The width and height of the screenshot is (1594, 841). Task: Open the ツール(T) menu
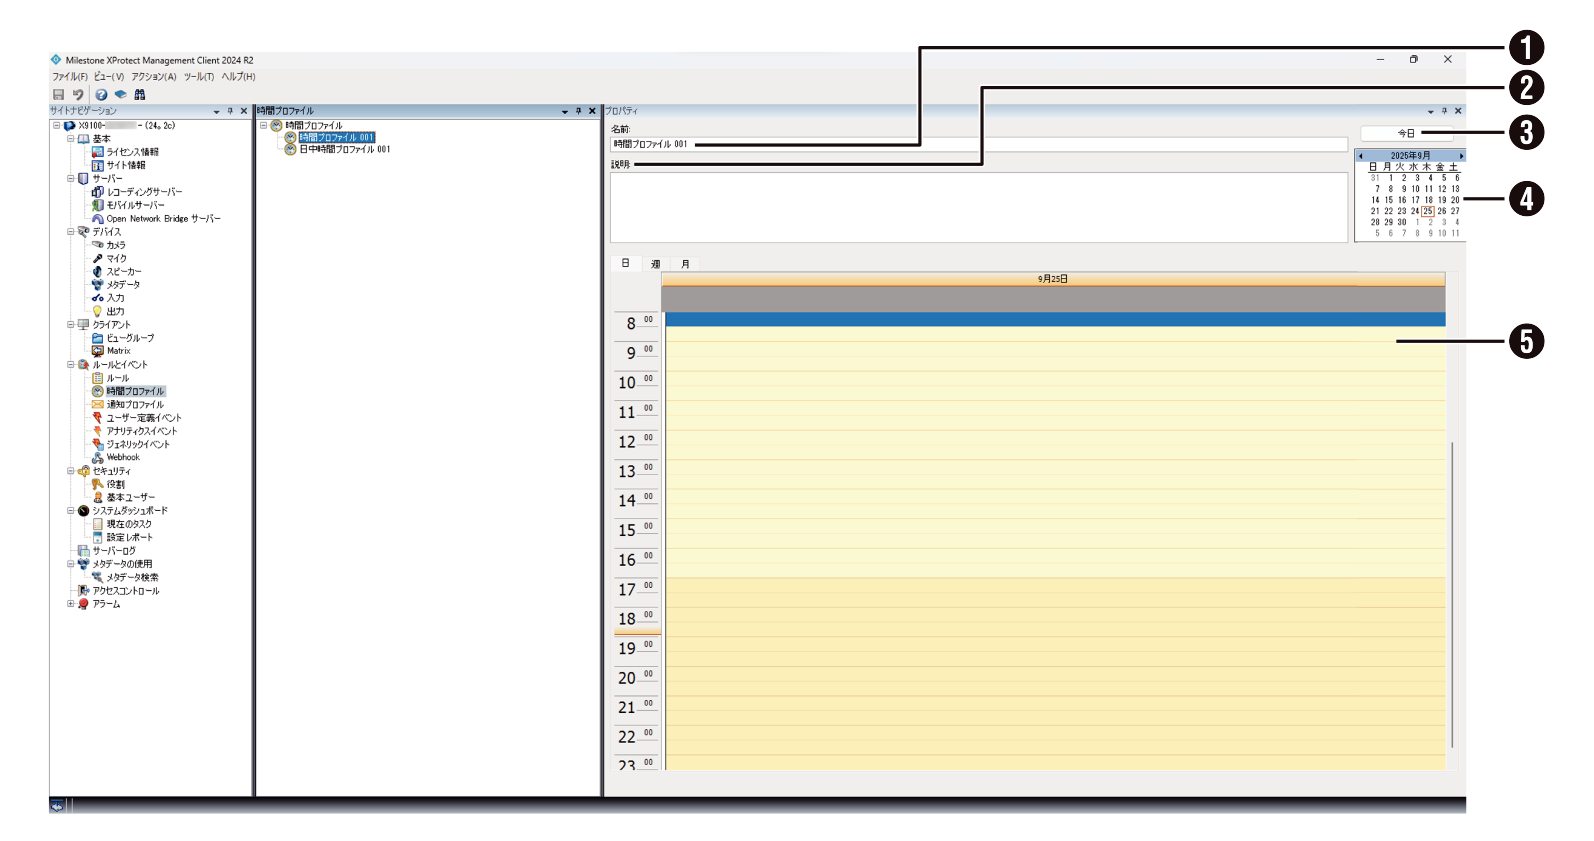(199, 77)
